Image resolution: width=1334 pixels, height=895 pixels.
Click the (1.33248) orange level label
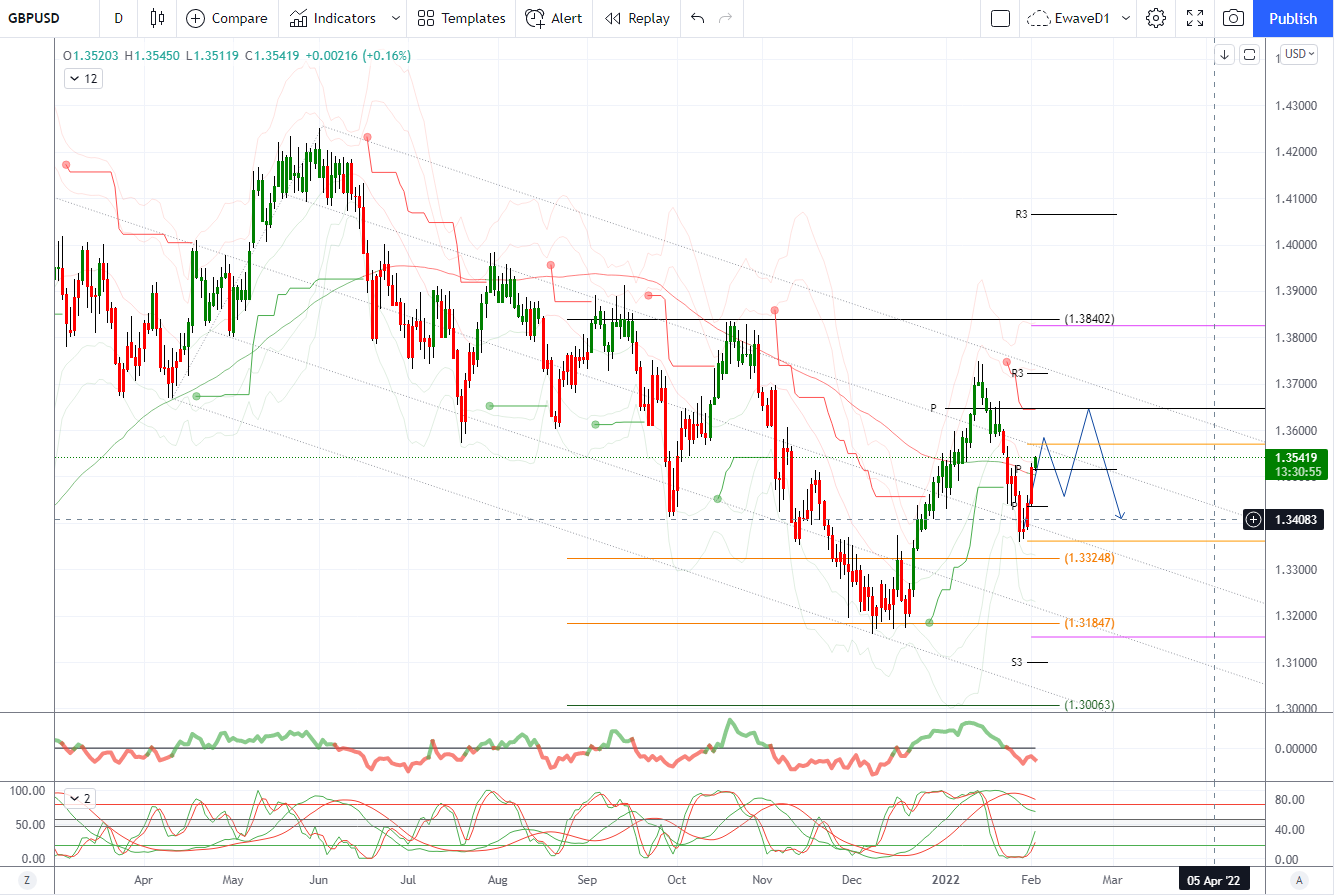[1089, 558]
